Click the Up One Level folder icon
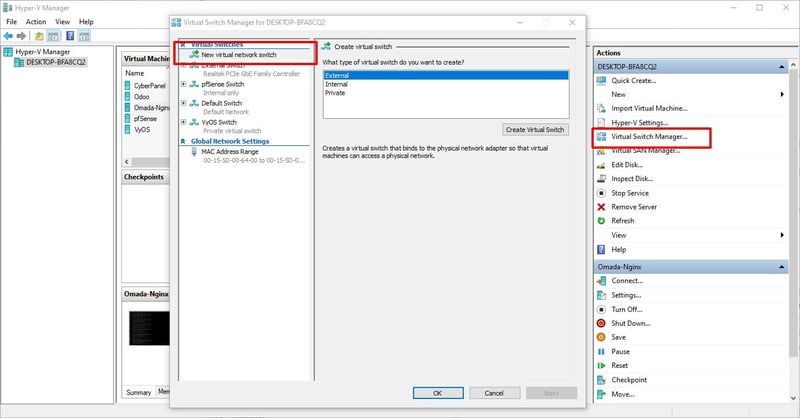 (x=39, y=36)
